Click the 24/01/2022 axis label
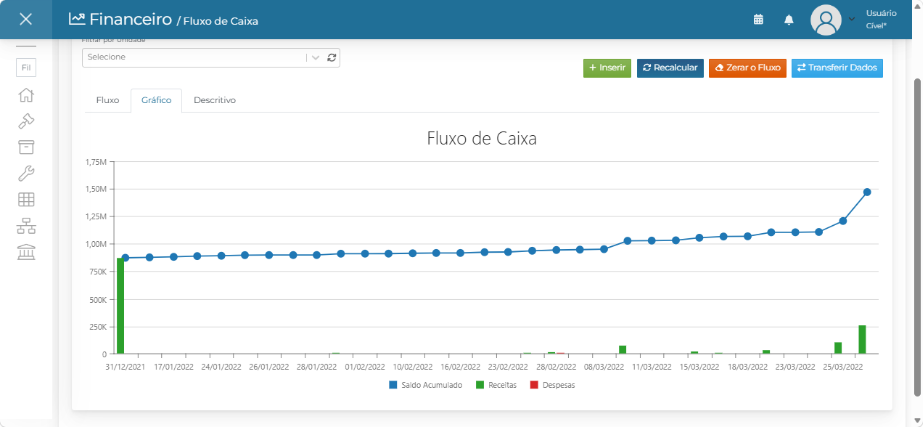This screenshot has width=924, height=427. (221, 366)
